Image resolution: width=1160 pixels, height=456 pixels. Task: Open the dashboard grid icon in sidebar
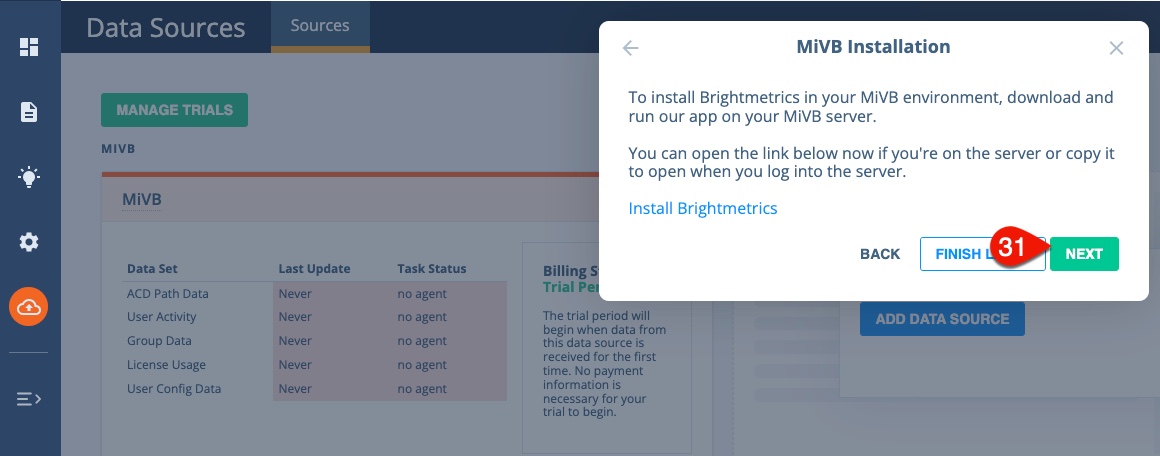(x=29, y=47)
